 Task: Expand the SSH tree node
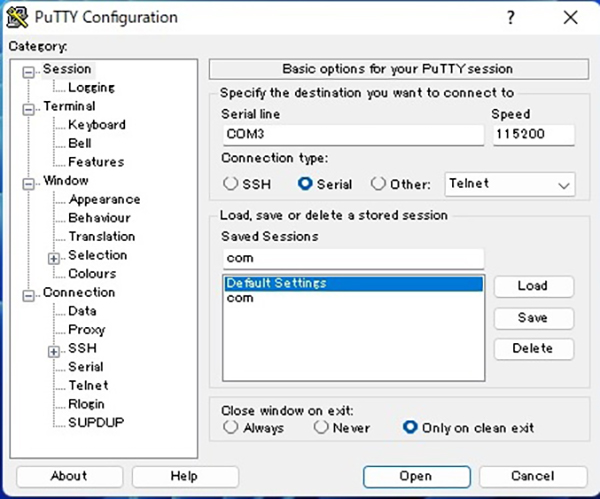tap(55, 349)
